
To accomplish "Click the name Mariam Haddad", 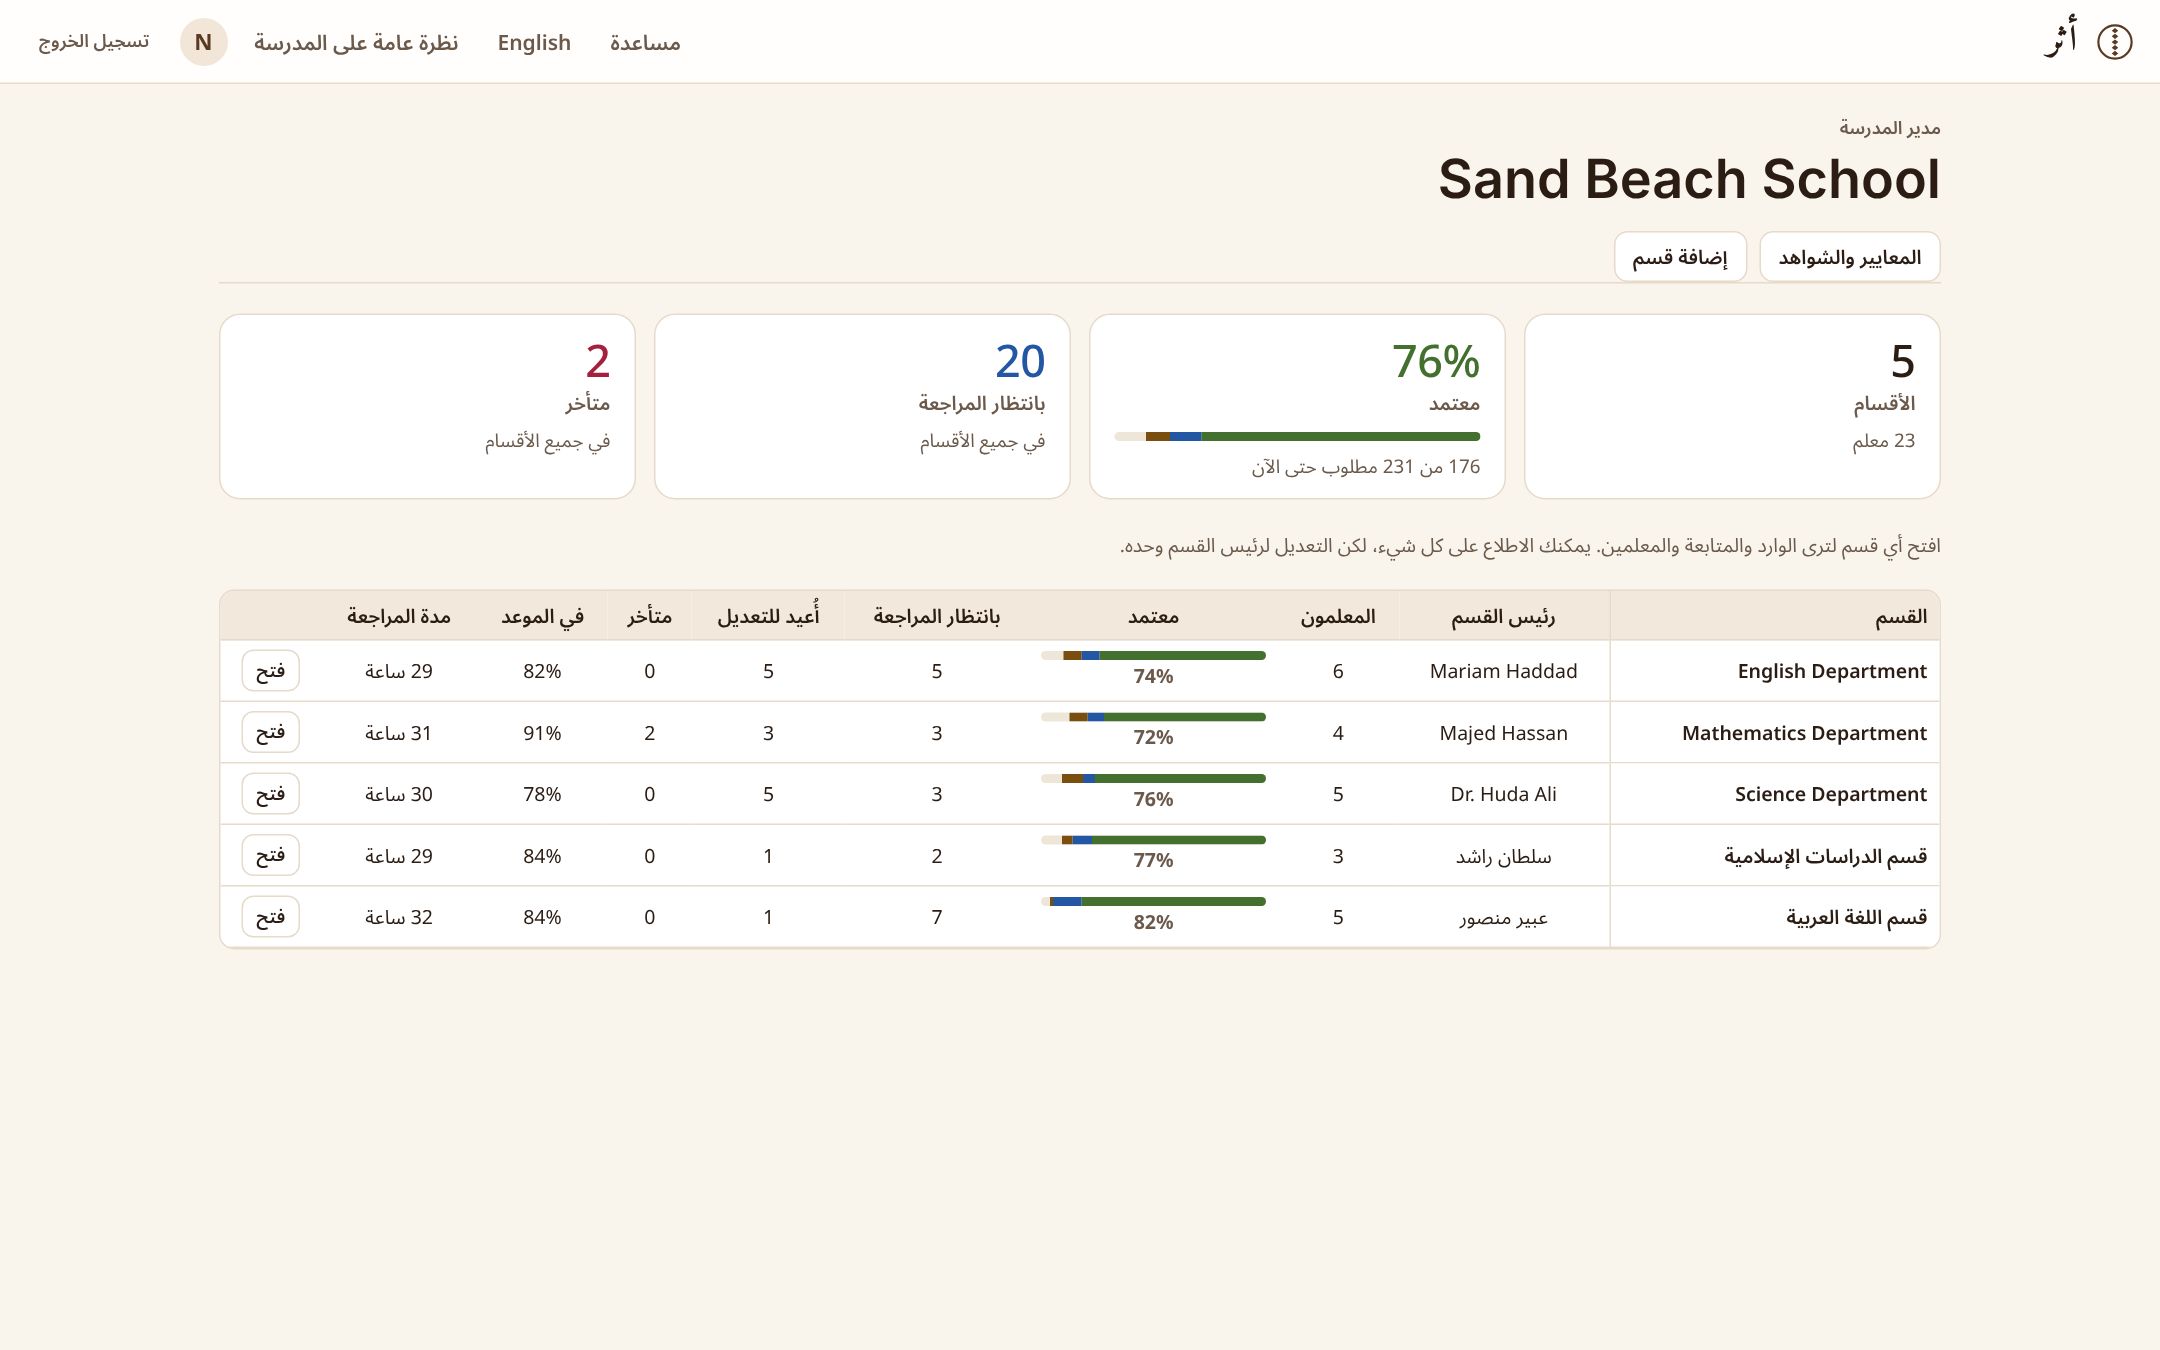I will [1503, 671].
